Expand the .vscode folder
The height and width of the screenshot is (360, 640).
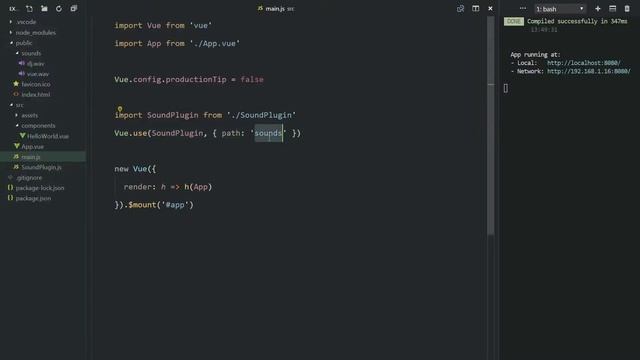point(26,22)
